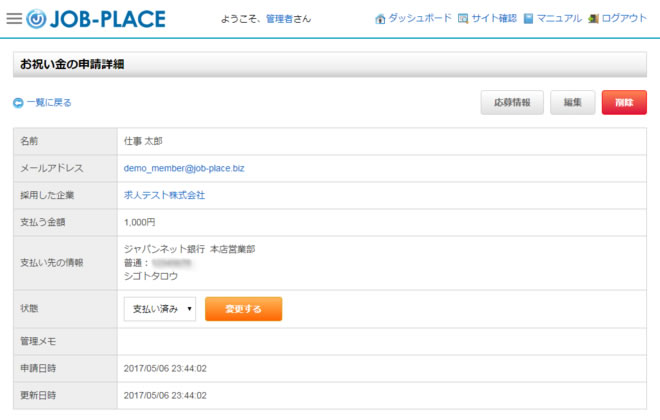660x420 pixels.
Task: Click the logout door icon
Action: tap(593, 19)
